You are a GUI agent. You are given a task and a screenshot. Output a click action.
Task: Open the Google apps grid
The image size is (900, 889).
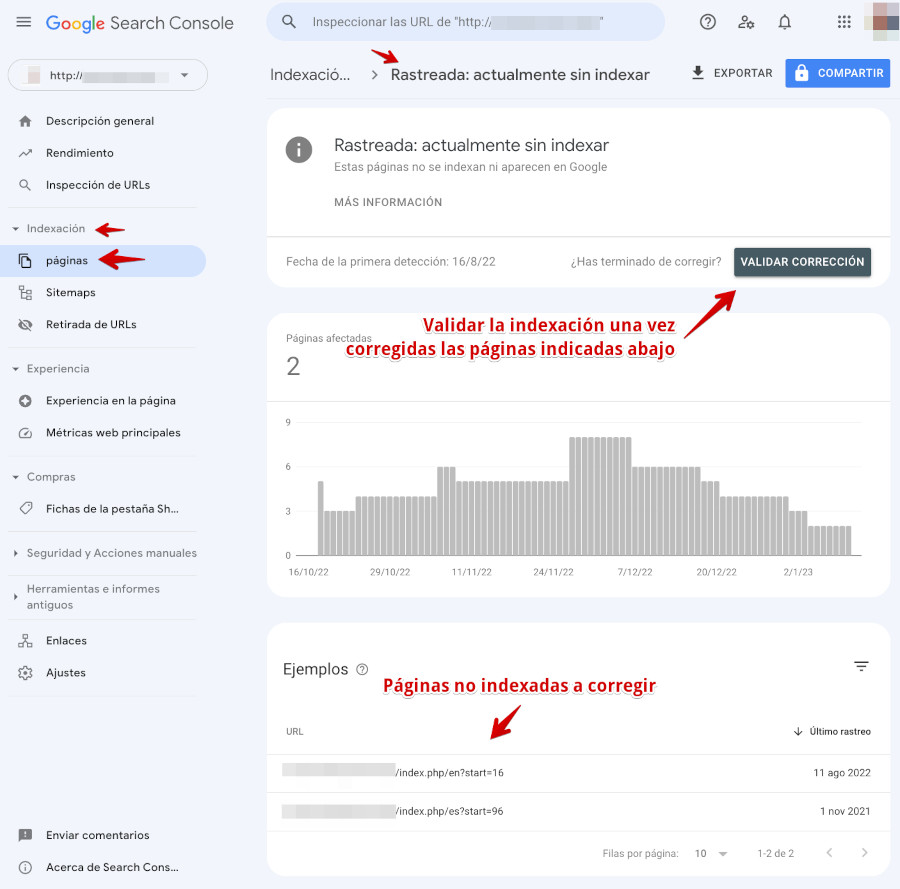[x=844, y=22]
